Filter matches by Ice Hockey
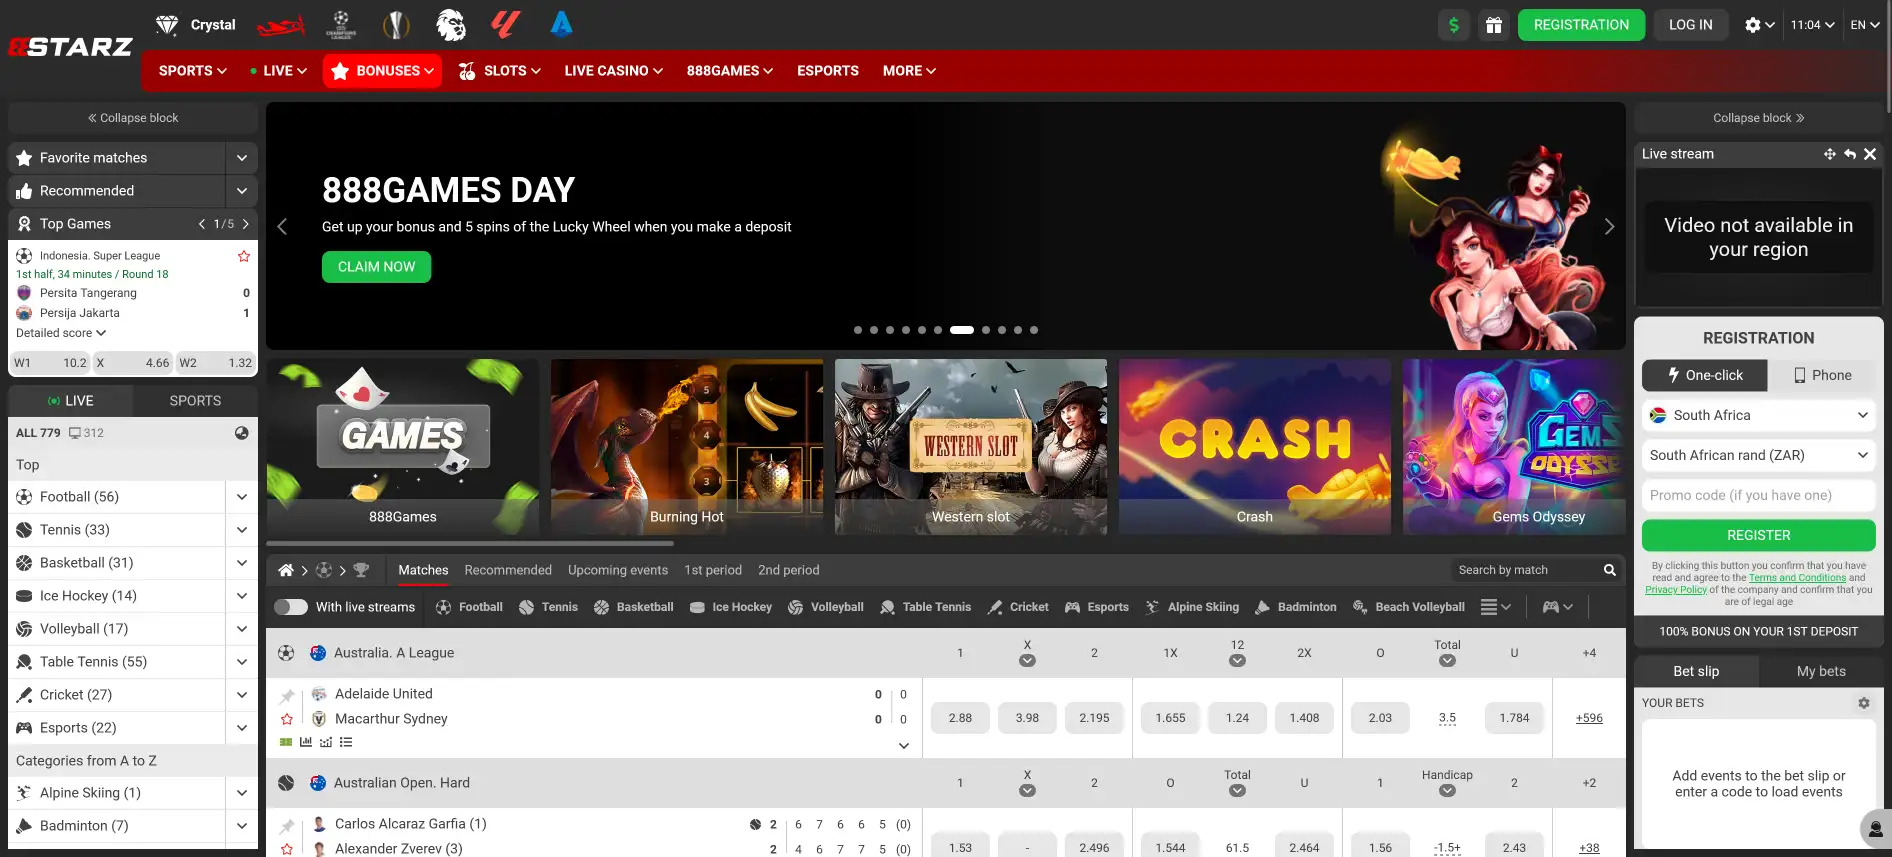 point(731,607)
